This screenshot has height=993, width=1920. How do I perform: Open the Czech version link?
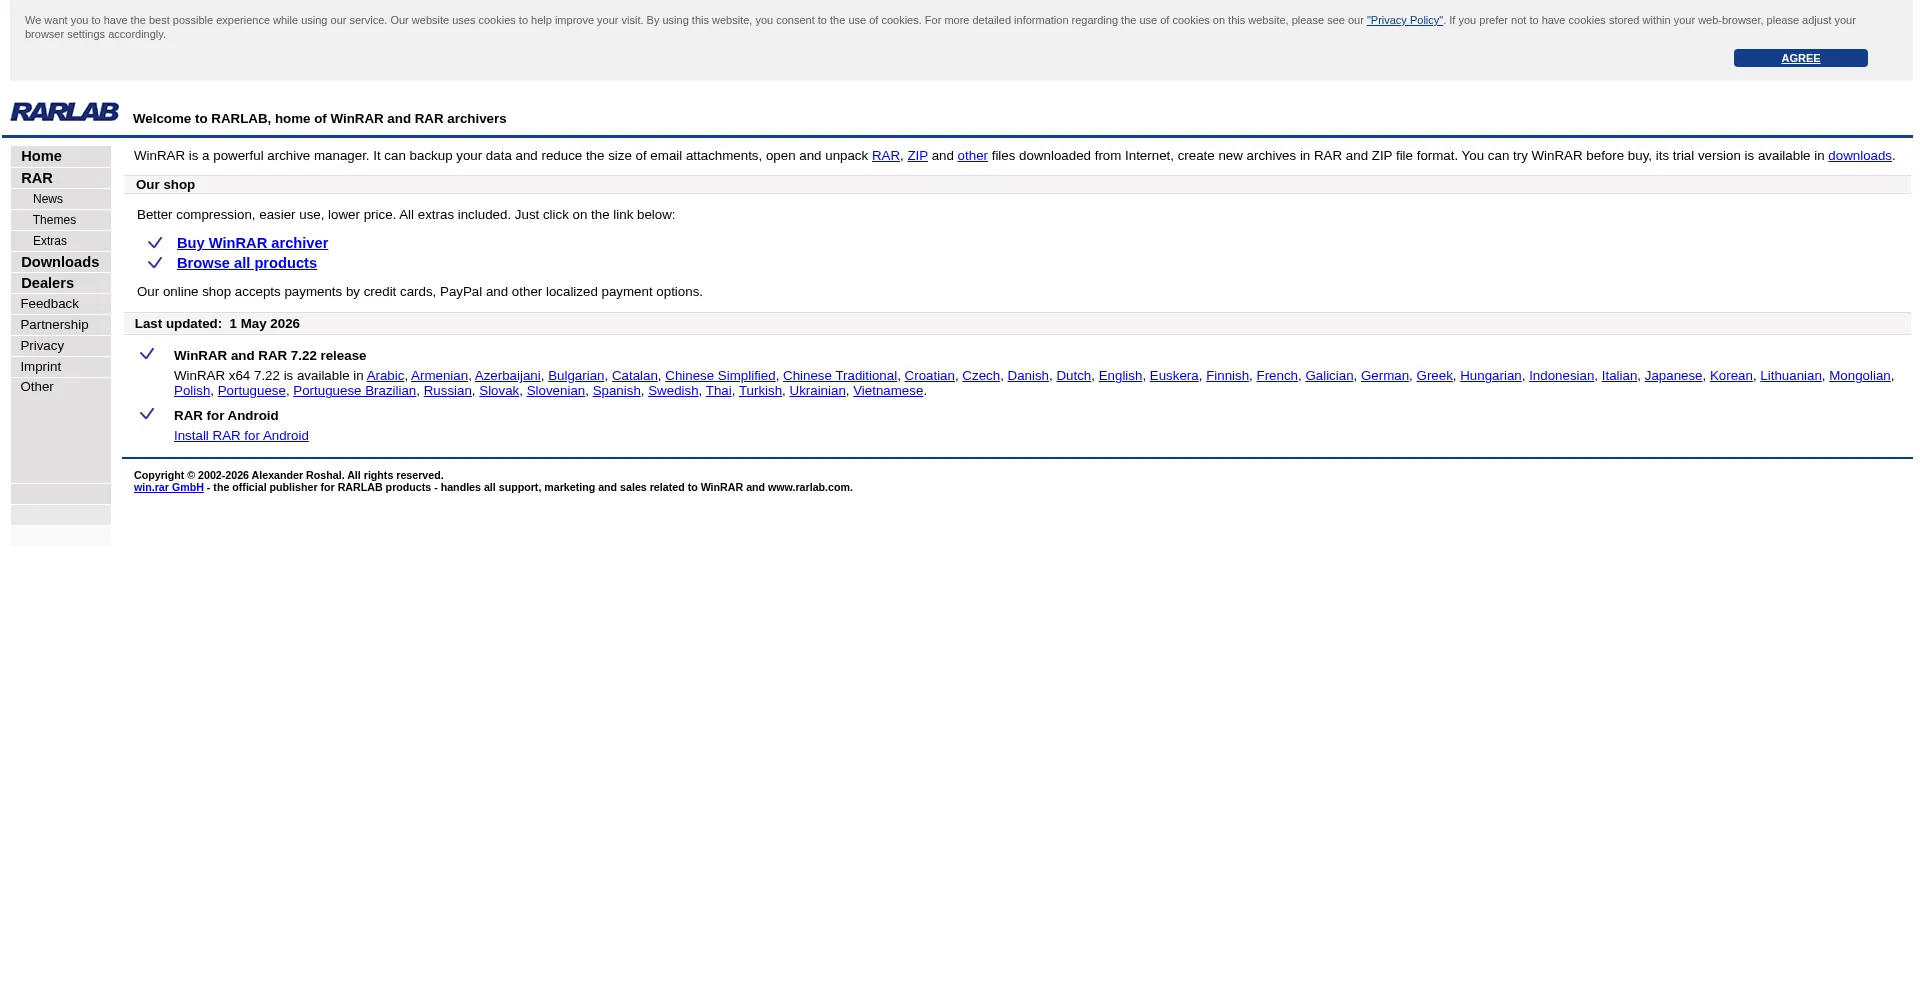[981, 376]
